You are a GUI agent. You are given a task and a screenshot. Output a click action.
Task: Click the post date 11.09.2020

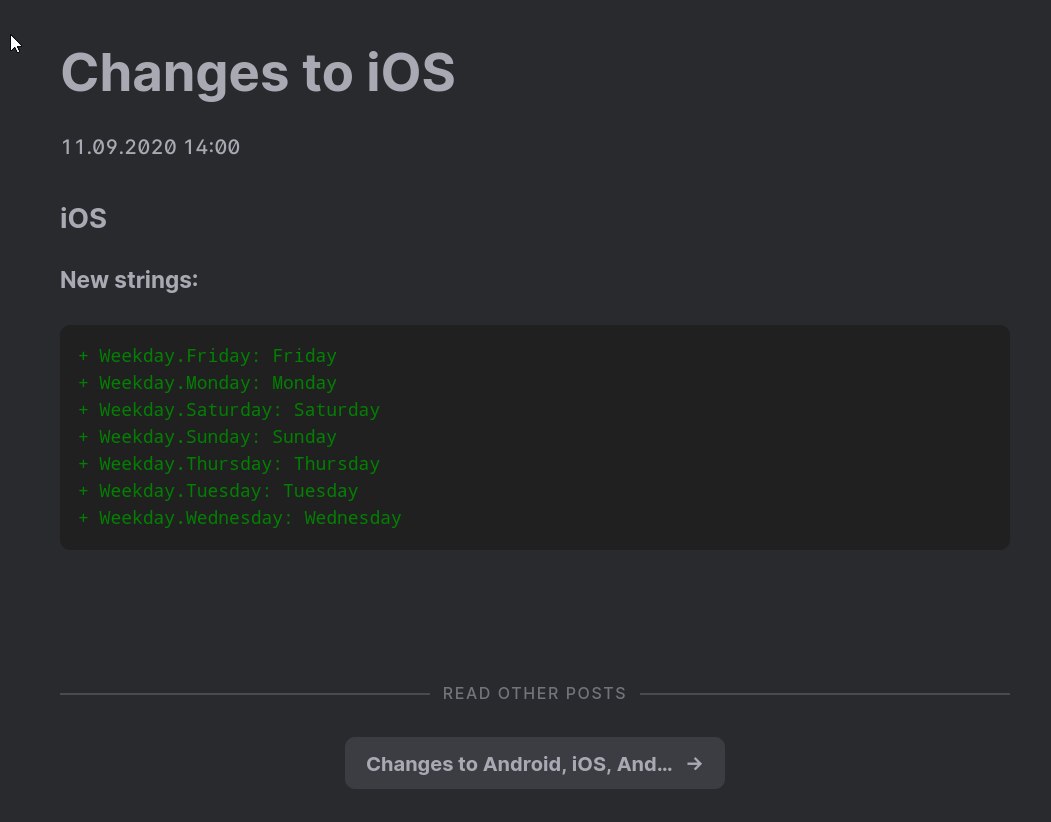tap(118, 147)
